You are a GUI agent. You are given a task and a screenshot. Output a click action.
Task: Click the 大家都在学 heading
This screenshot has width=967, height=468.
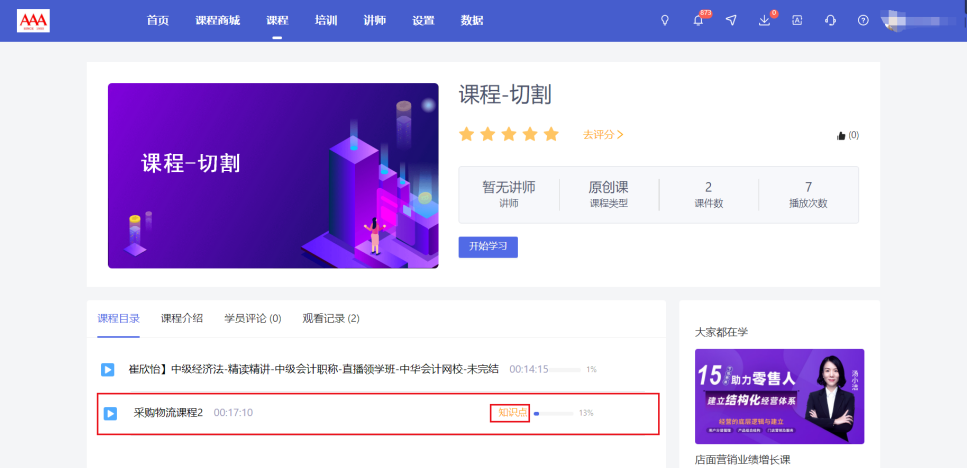pyautogui.click(x=721, y=332)
